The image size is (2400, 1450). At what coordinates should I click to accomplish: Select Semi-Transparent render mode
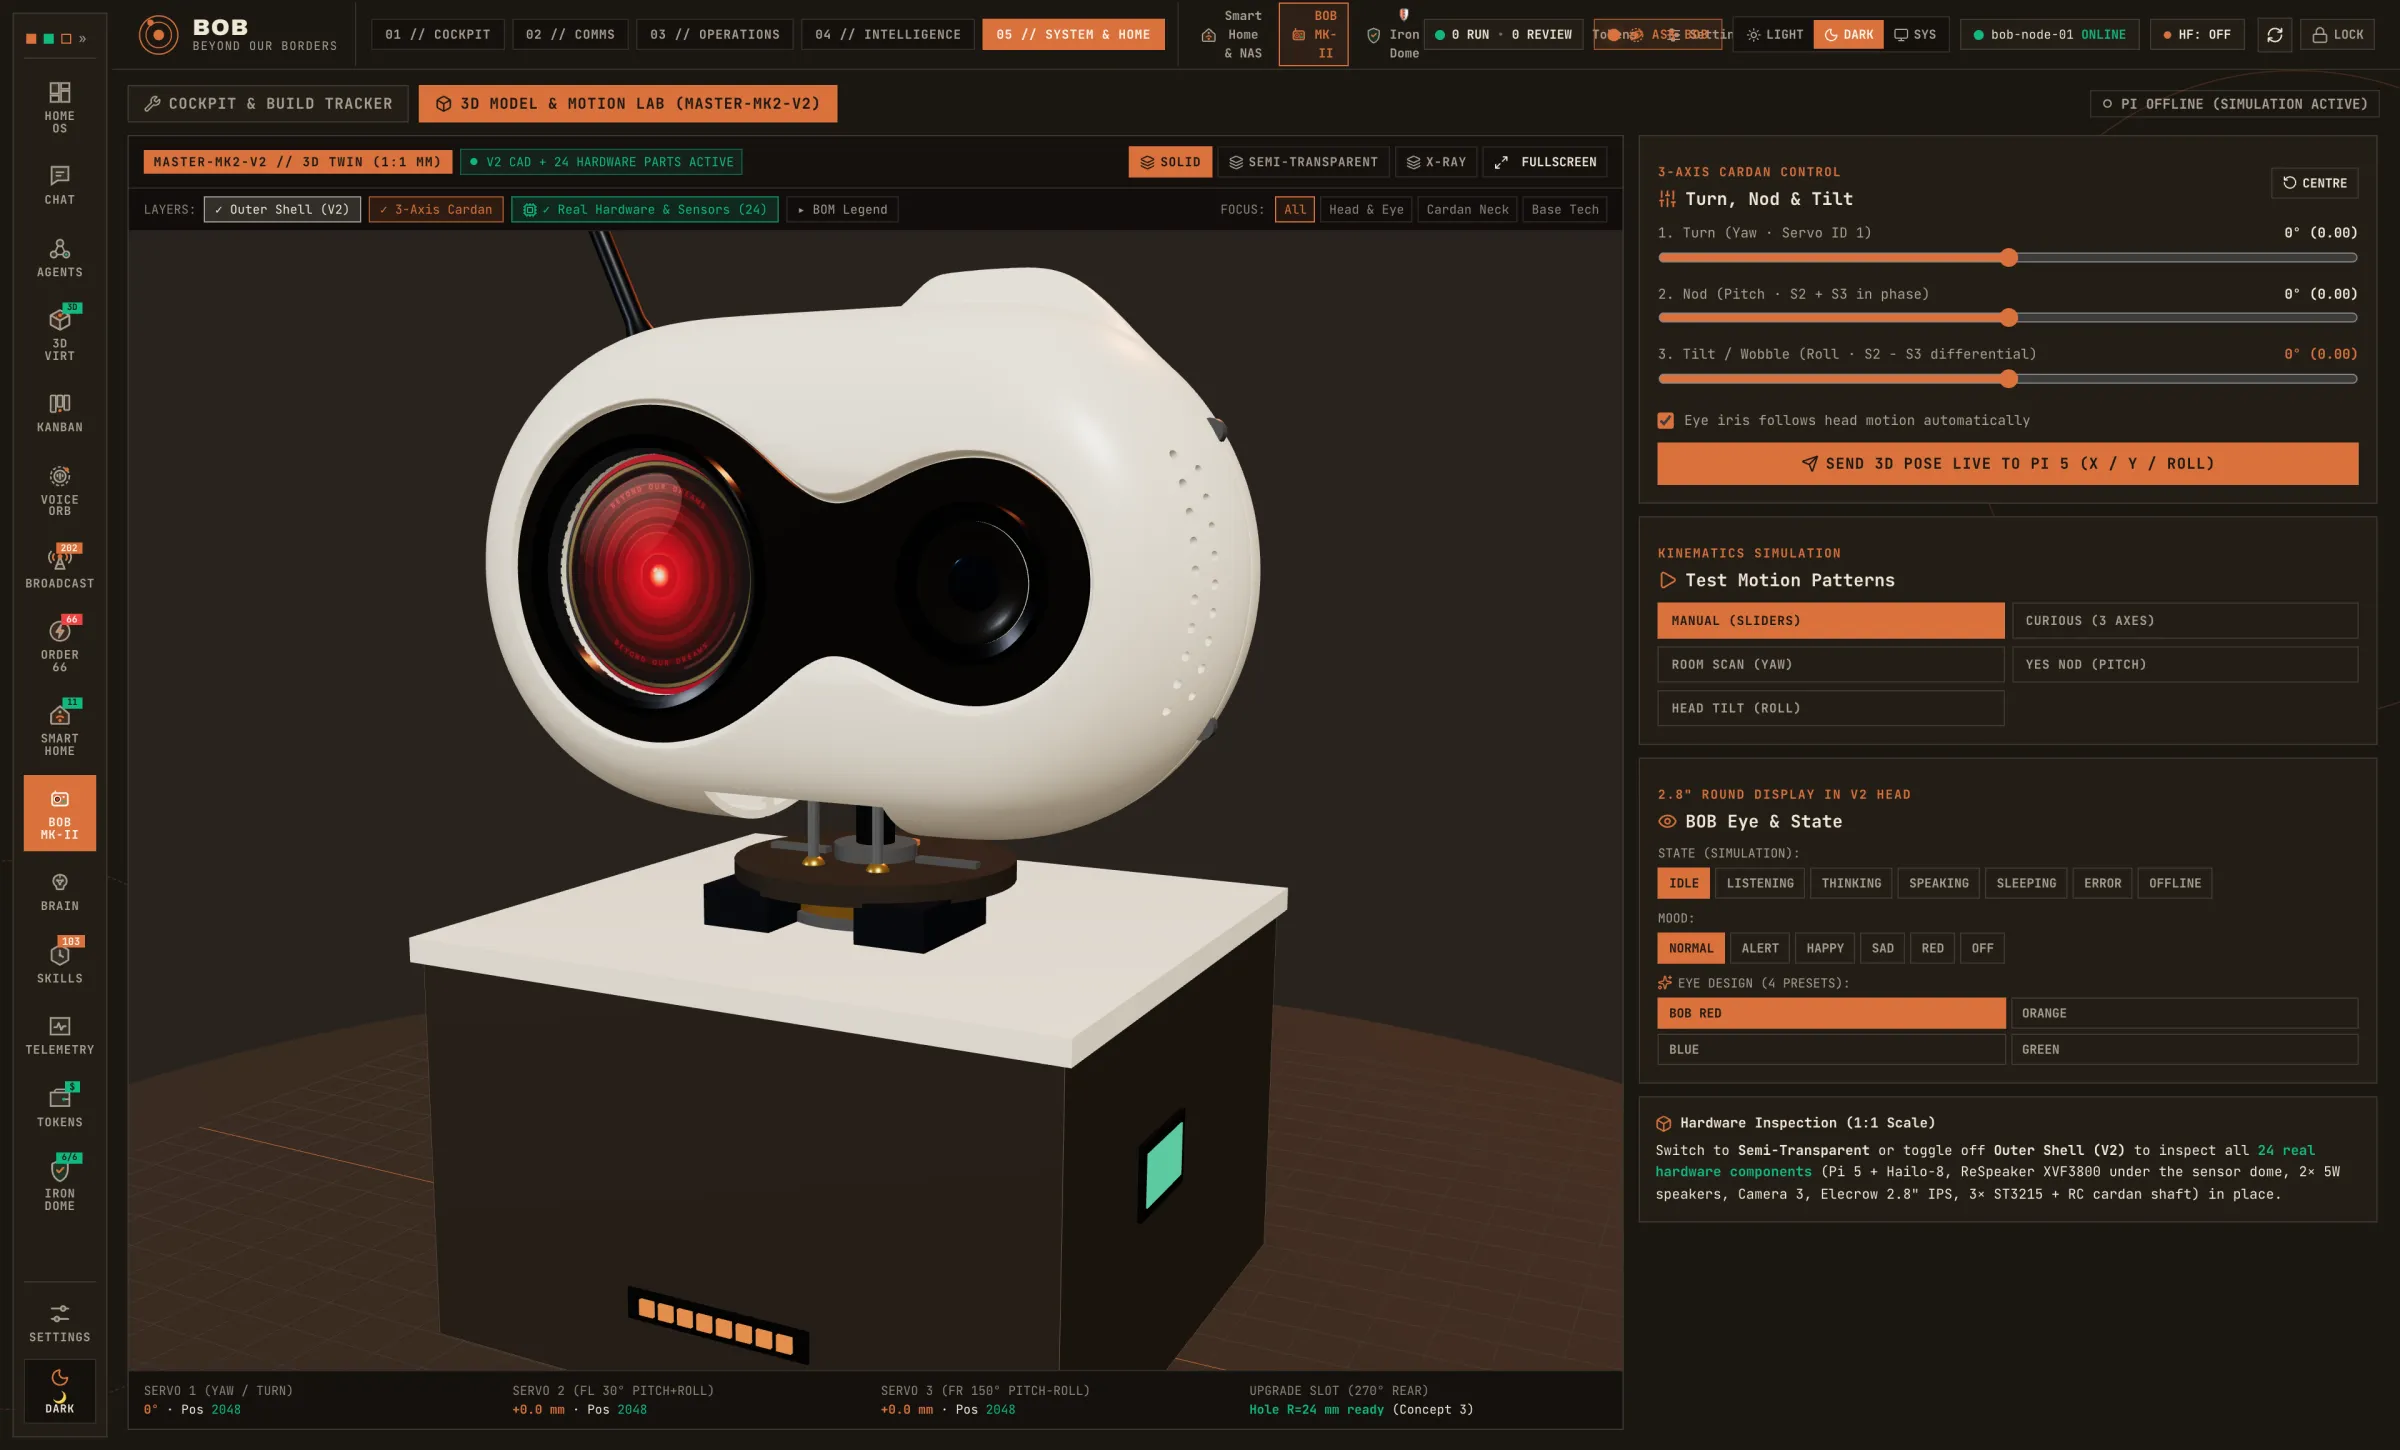coord(1303,162)
